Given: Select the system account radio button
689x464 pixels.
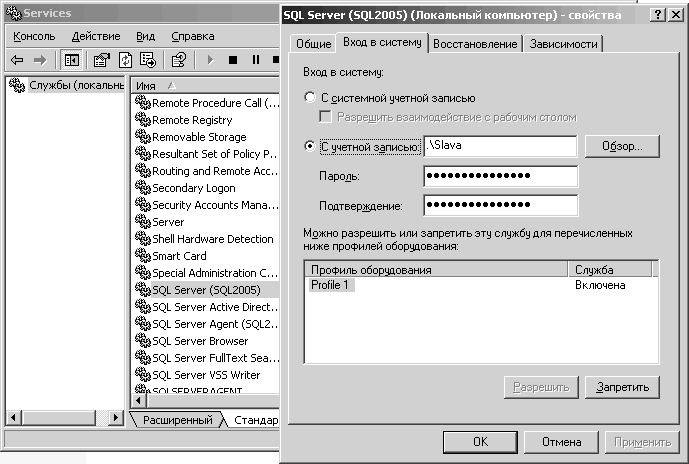Looking at the screenshot, I should pos(309,98).
